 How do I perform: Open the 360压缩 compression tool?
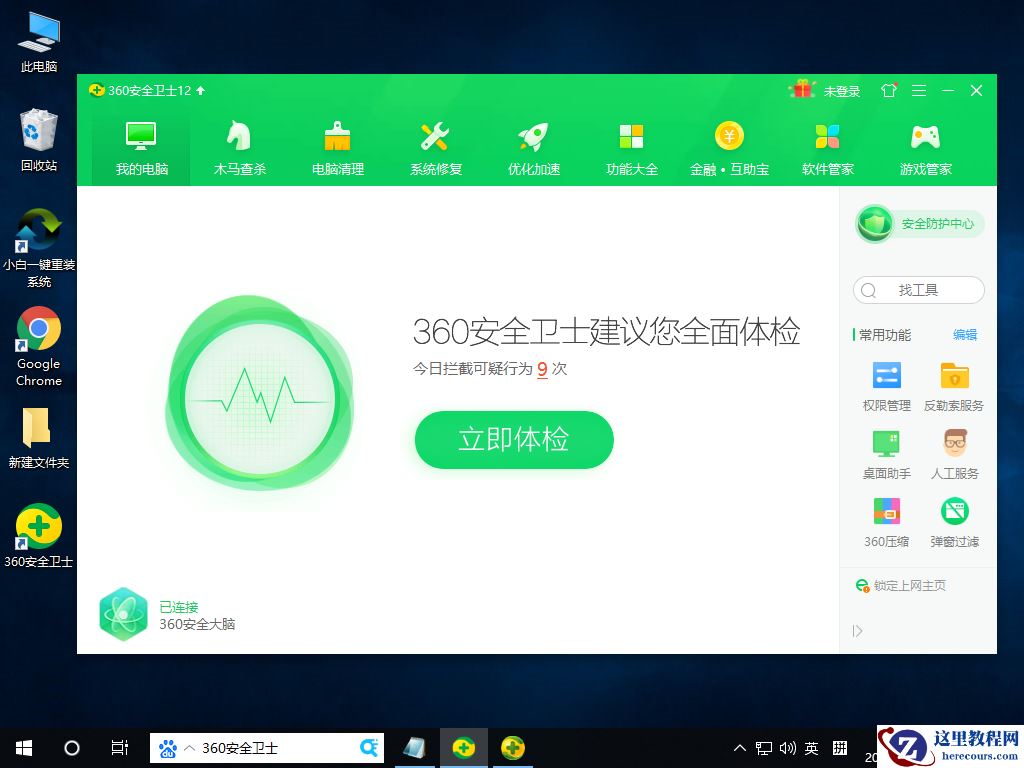(x=884, y=521)
